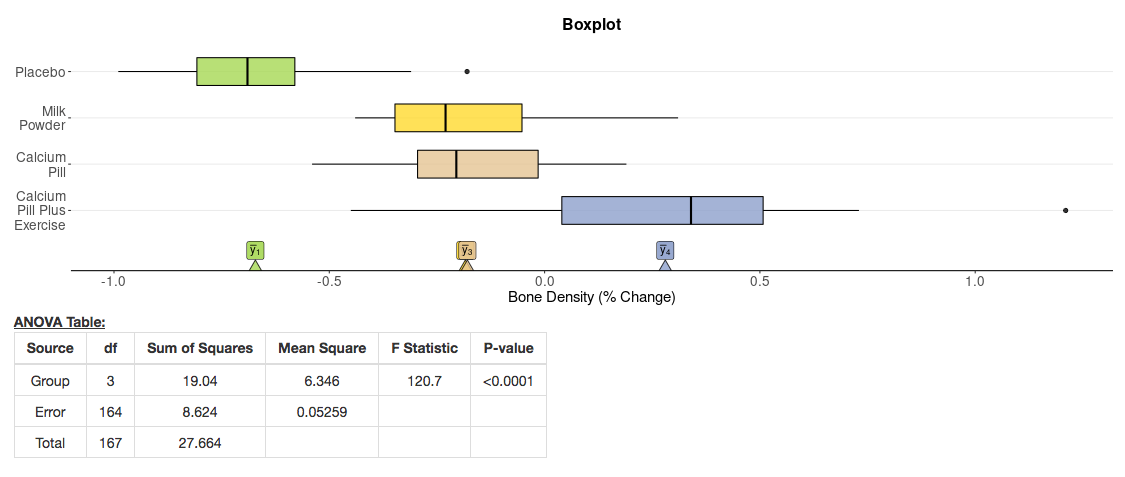Click the F Statistic column header
This screenshot has width=1125, height=477.
[424, 348]
